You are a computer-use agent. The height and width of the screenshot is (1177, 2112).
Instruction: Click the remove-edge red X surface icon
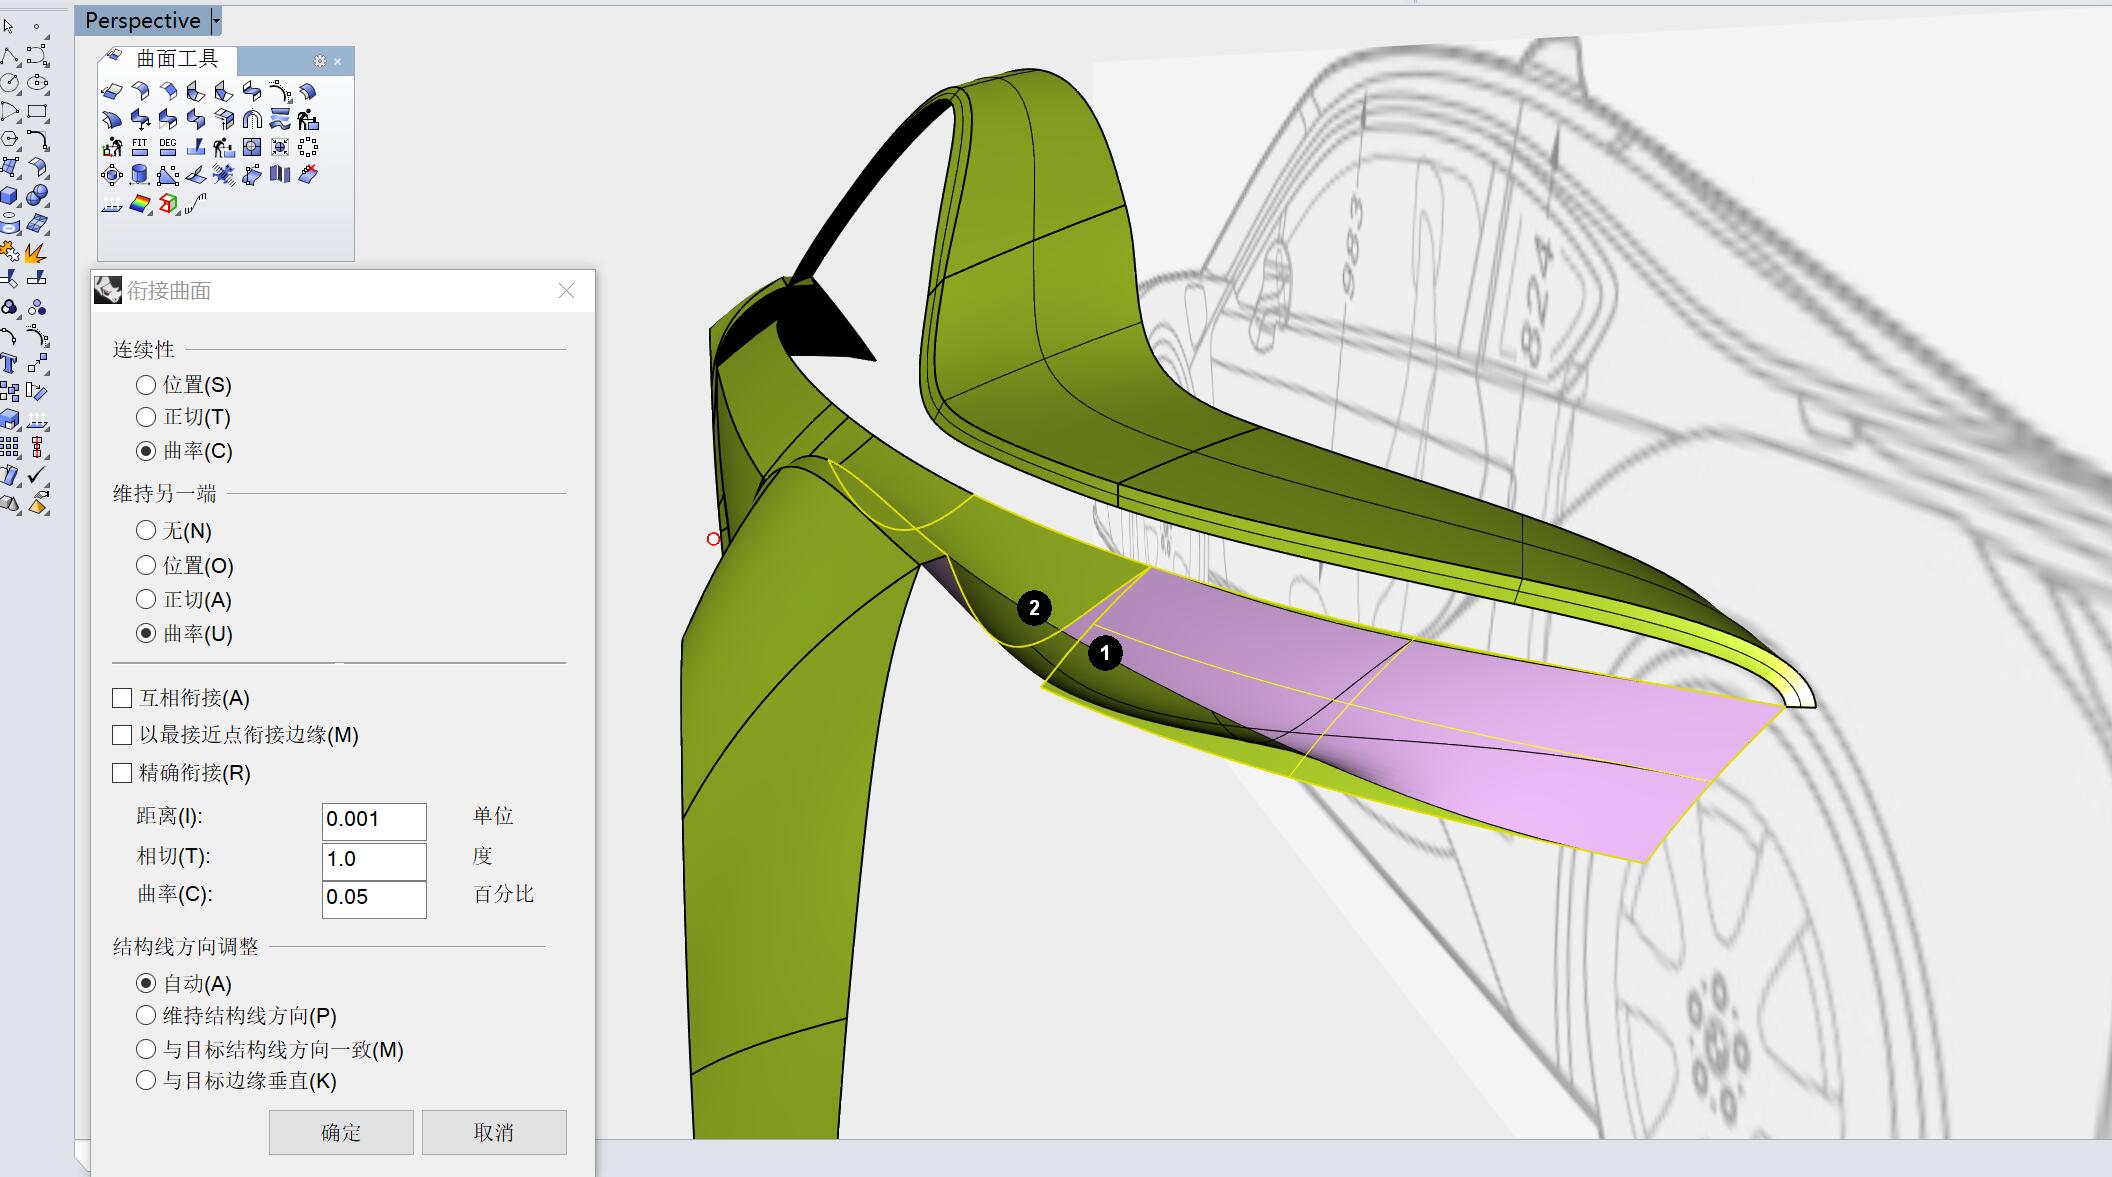coord(308,175)
